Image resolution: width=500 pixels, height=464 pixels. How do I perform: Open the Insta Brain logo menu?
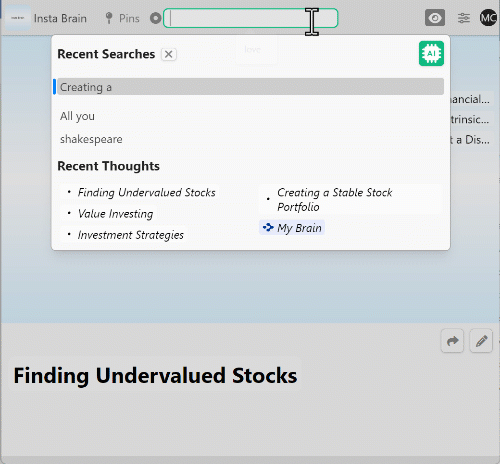click(x=17, y=18)
